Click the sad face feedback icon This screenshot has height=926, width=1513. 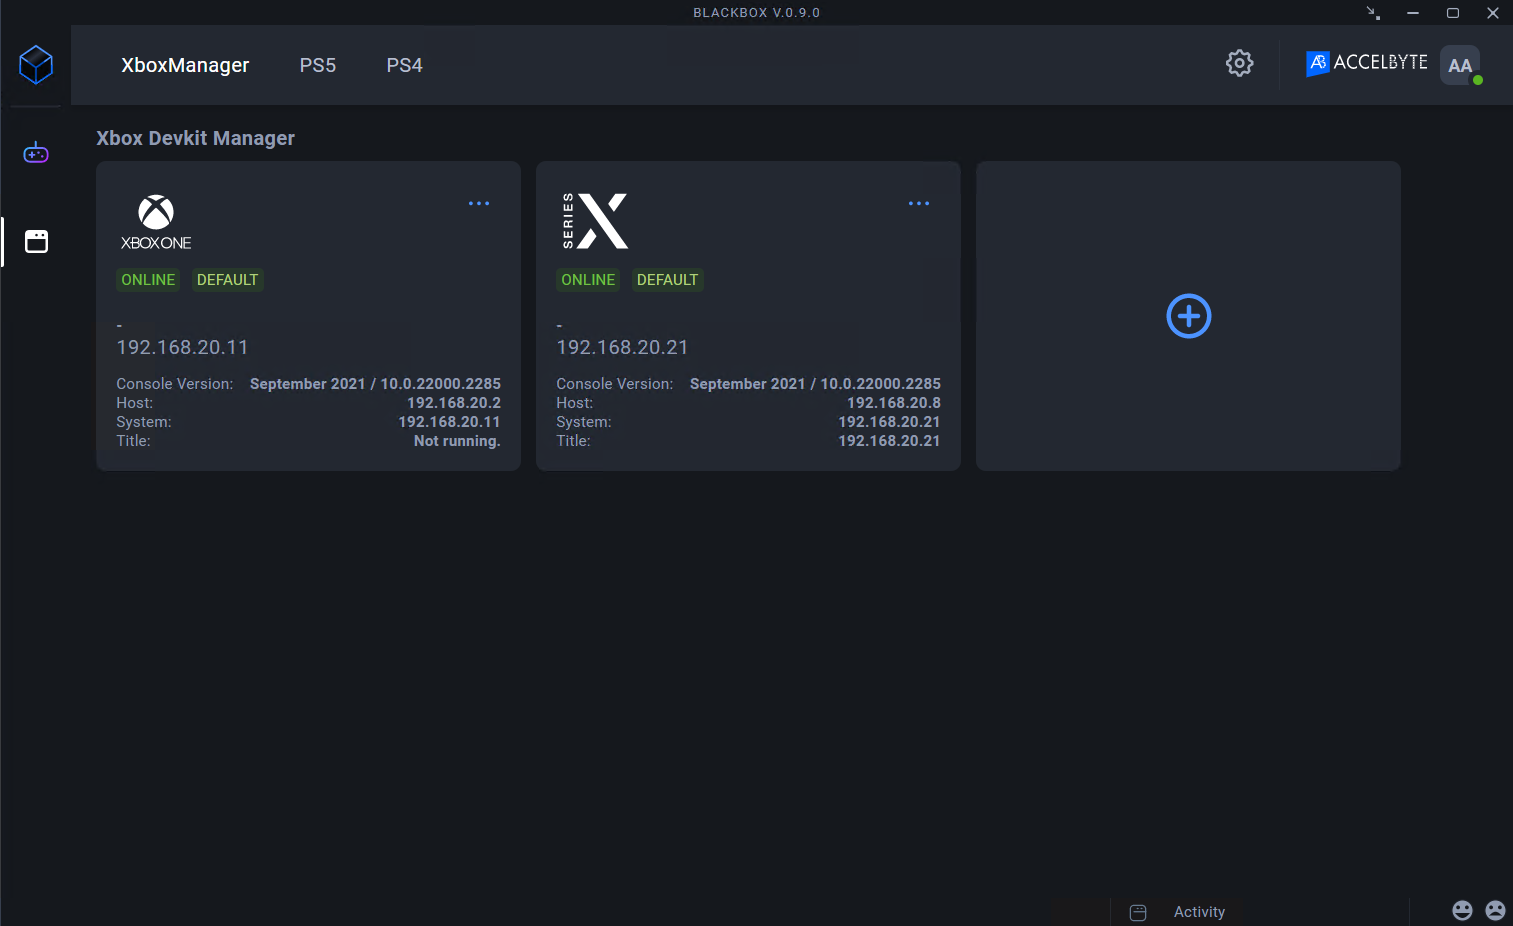pyautogui.click(x=1495, y=910)
